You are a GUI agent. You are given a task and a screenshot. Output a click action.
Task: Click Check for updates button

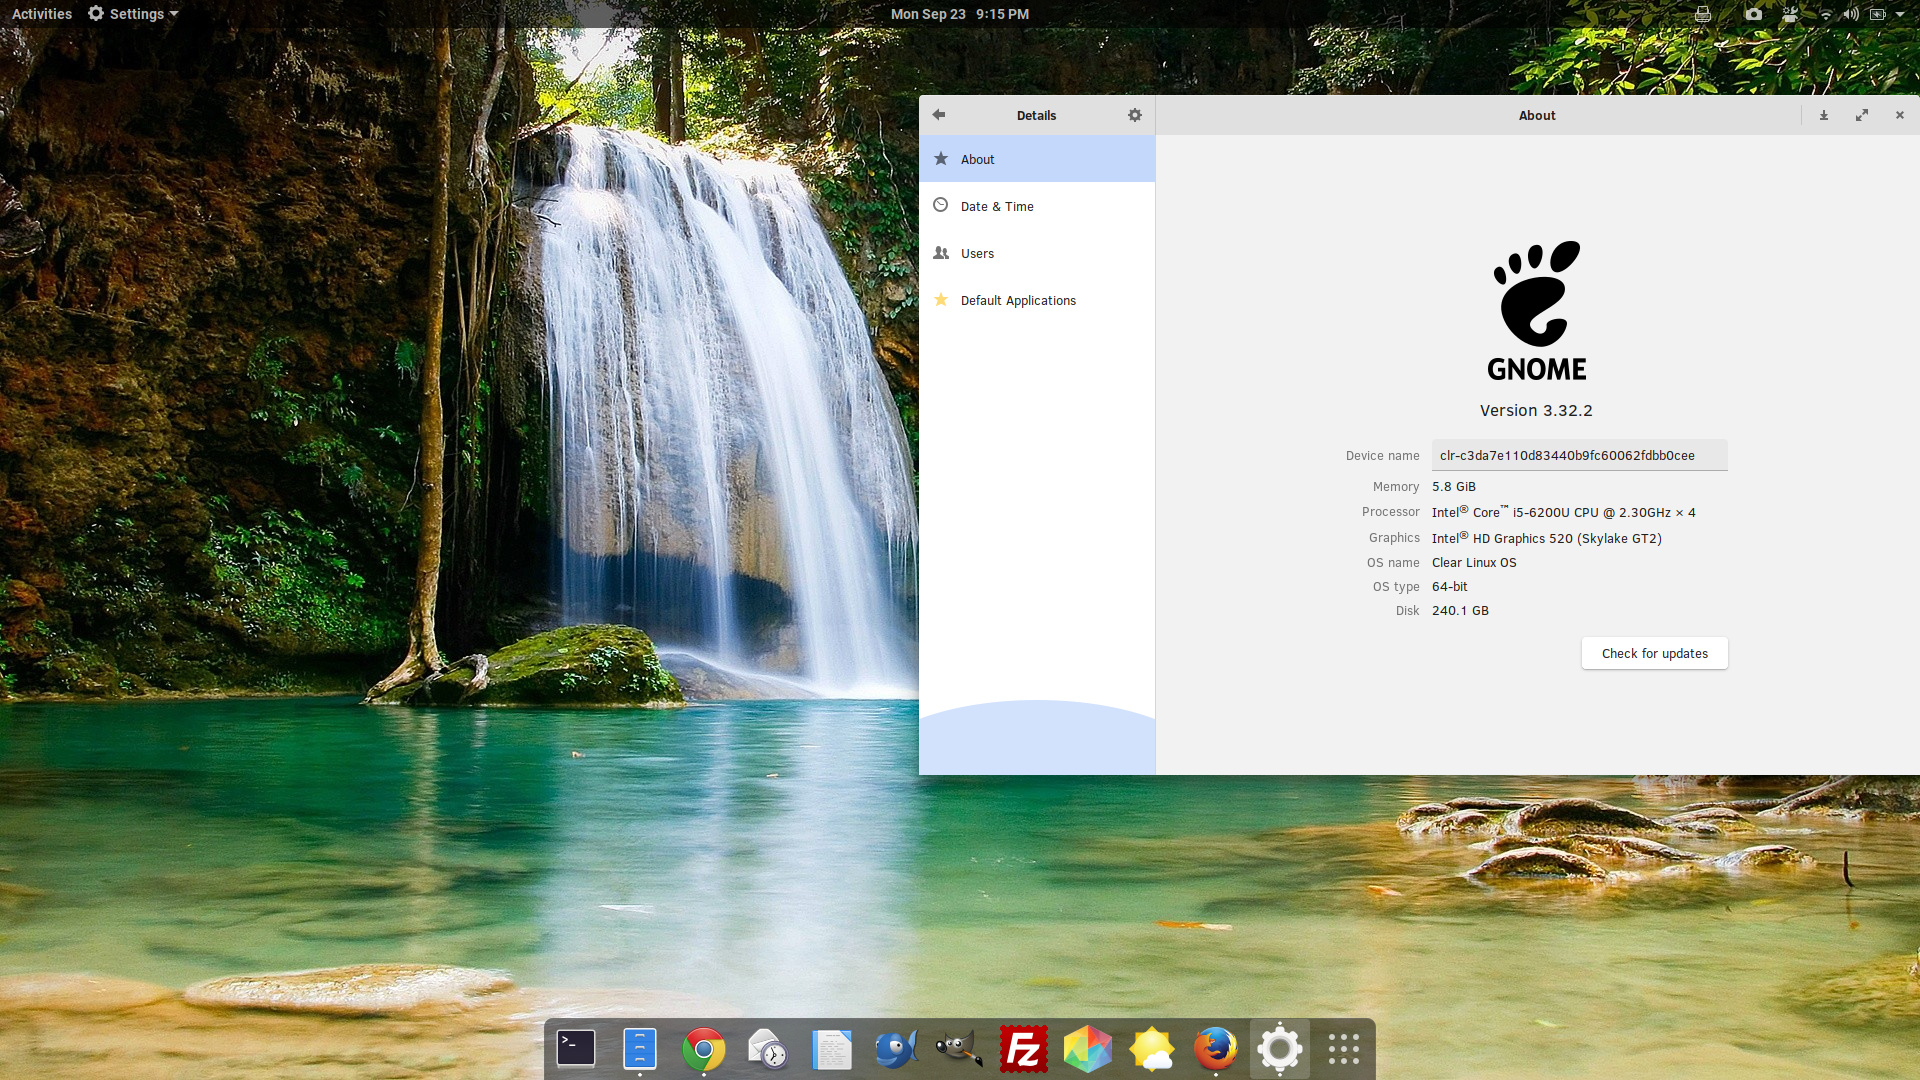tap(1654, 653)
